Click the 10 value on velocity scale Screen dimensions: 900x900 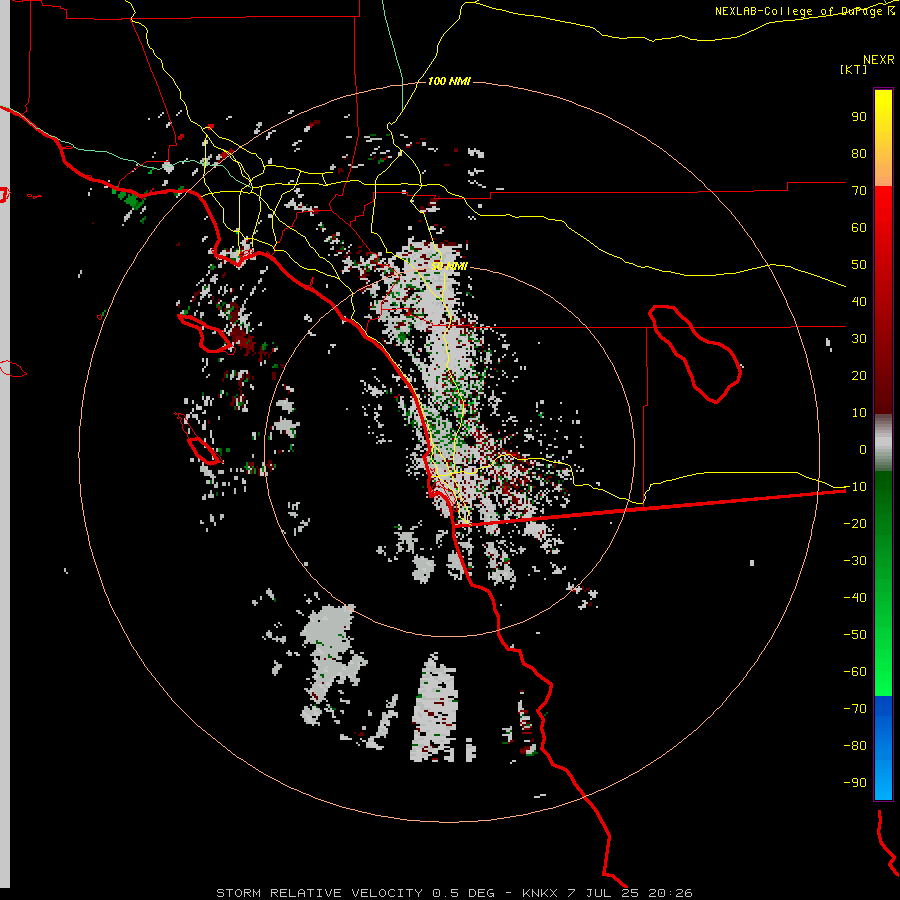[859, 413]
